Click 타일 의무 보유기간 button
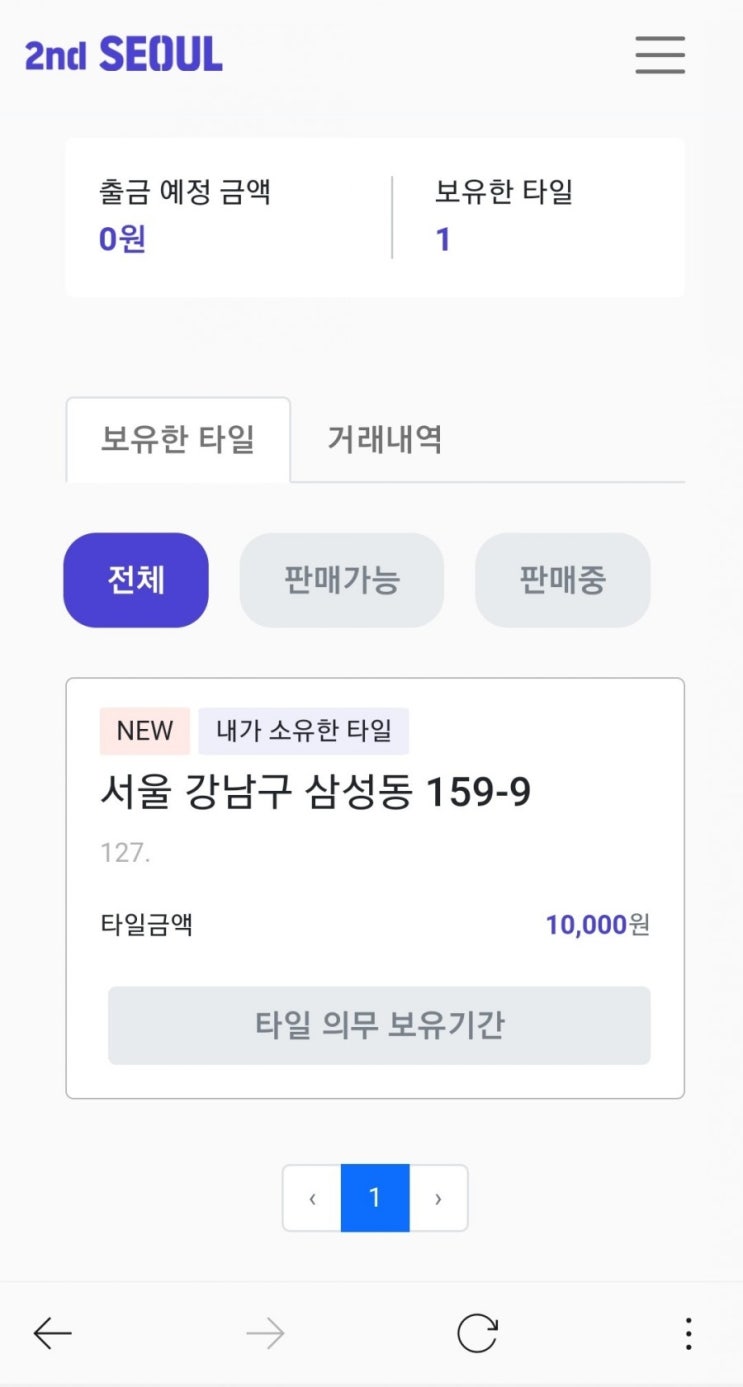This screenshot has width=743, height=1387. pyautogui.click(x=379, y=1025)
